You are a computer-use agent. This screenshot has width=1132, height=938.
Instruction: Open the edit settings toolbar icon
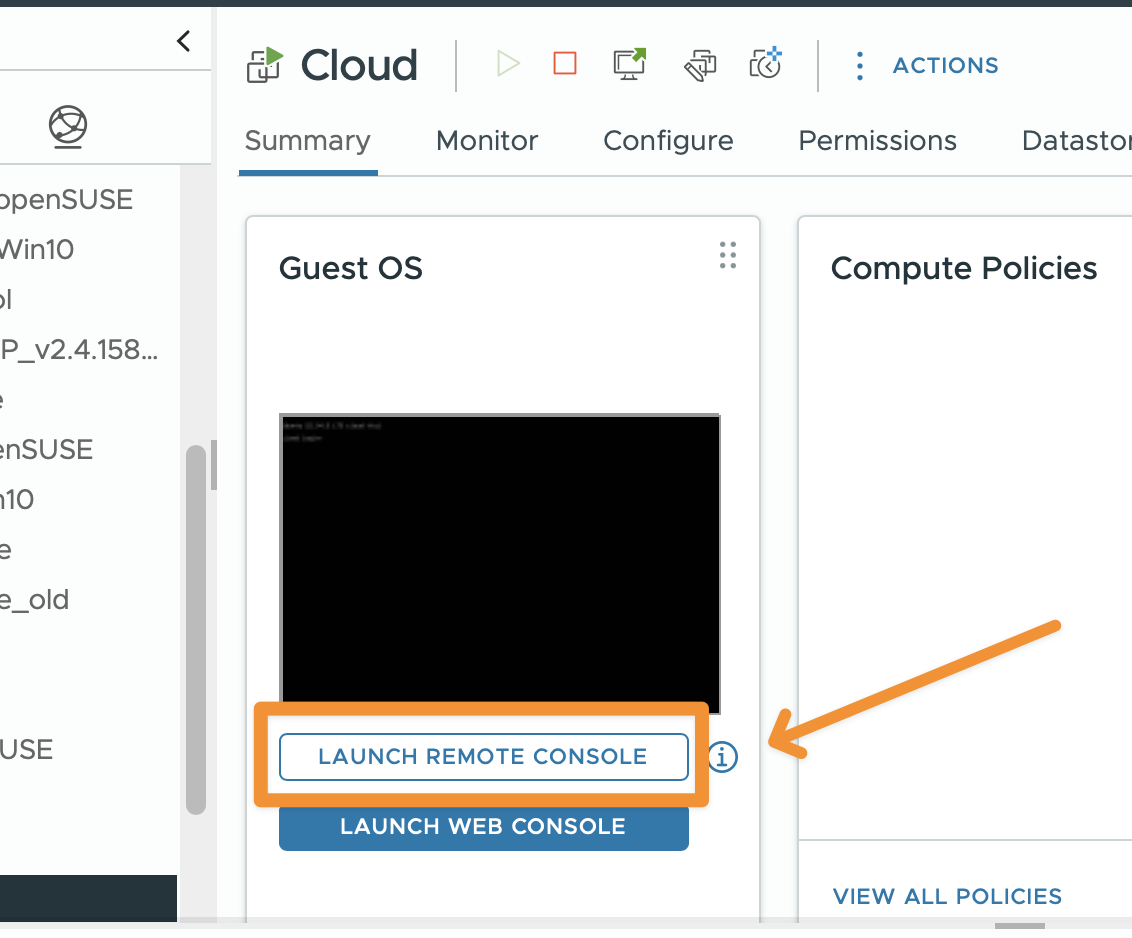click(700, 65)
